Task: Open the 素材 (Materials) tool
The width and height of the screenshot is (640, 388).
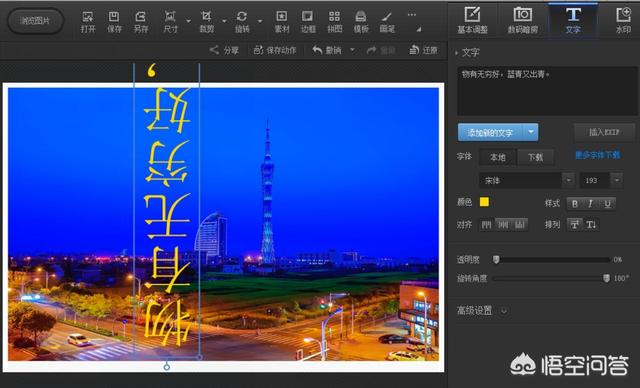Action: pos(282,22)
